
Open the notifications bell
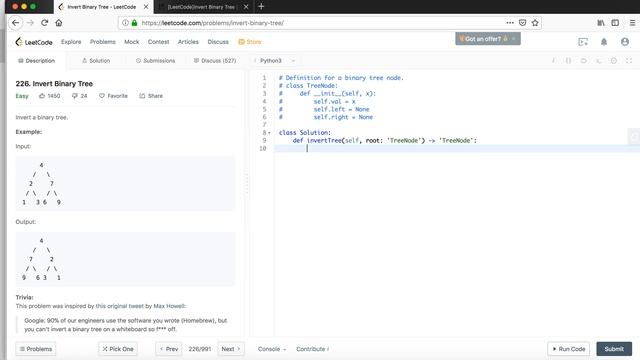click(604, 42)
